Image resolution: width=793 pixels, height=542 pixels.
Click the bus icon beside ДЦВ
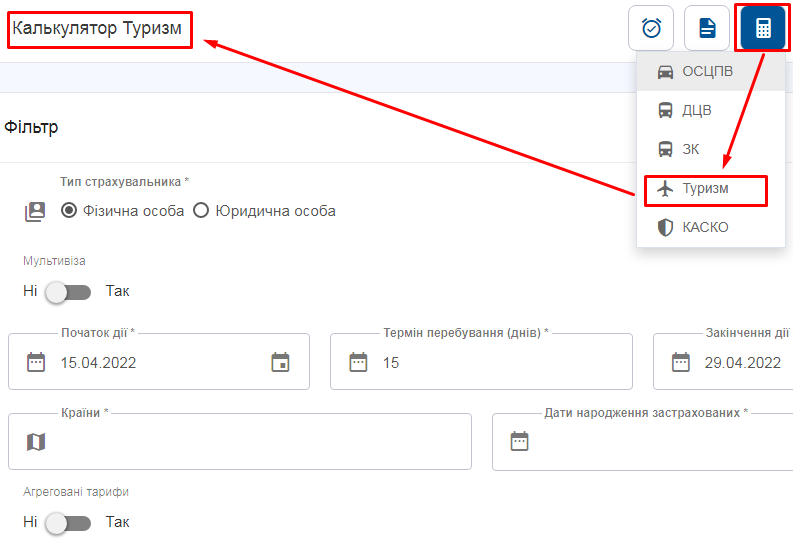click(665, 110)
